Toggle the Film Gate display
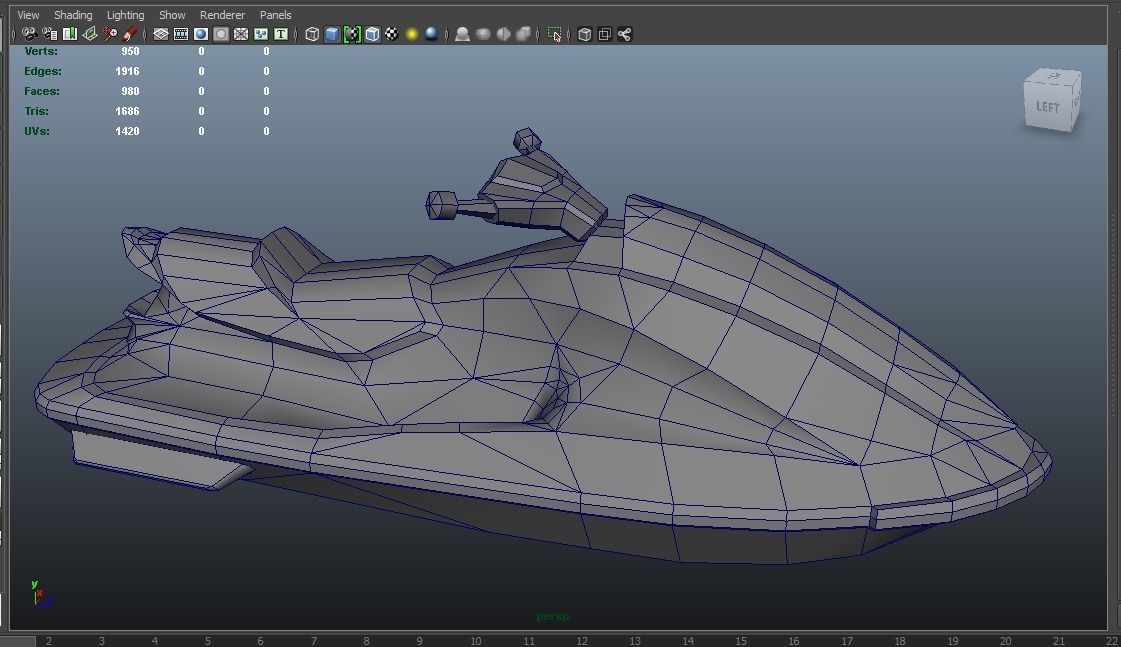1121x647 pixels. click(x=181, y=34)
